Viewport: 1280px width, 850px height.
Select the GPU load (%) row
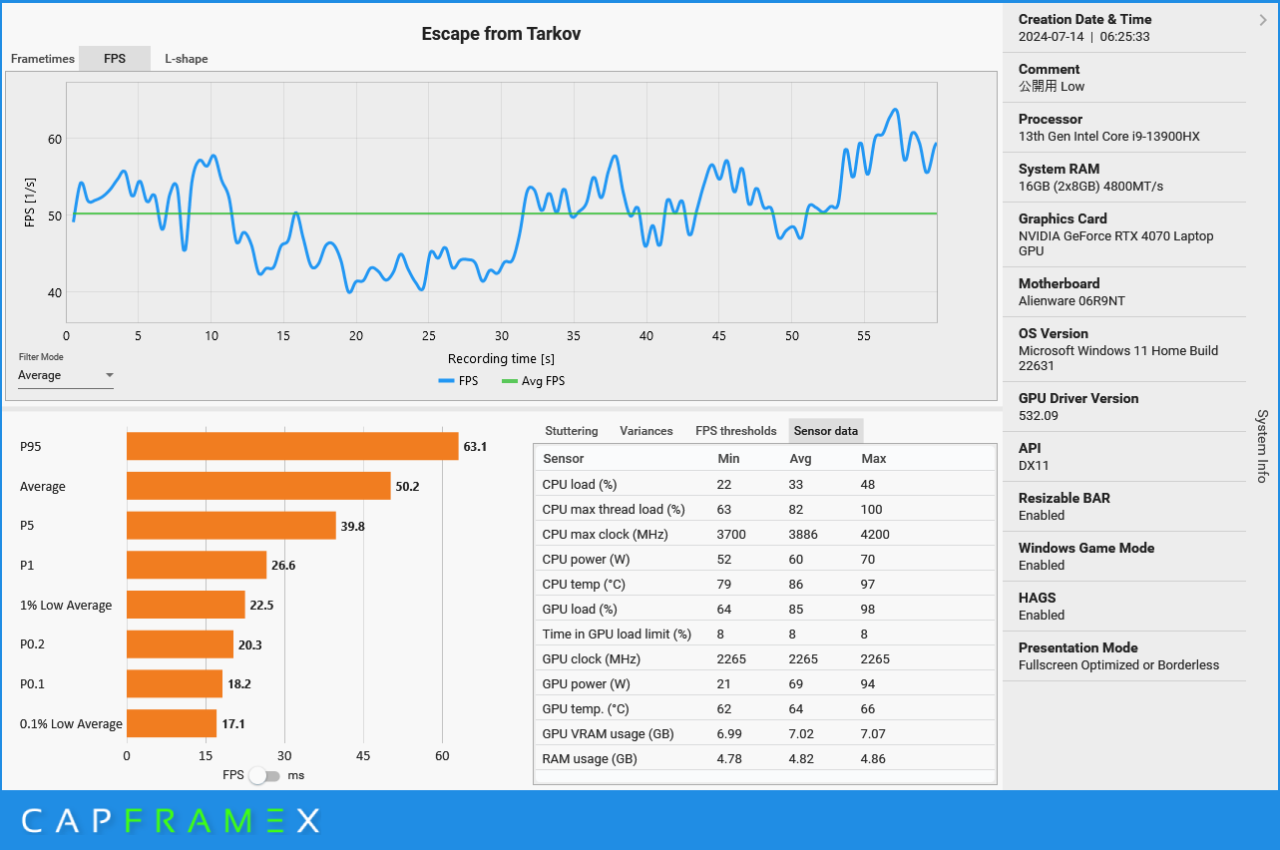(x=765, y=609)
